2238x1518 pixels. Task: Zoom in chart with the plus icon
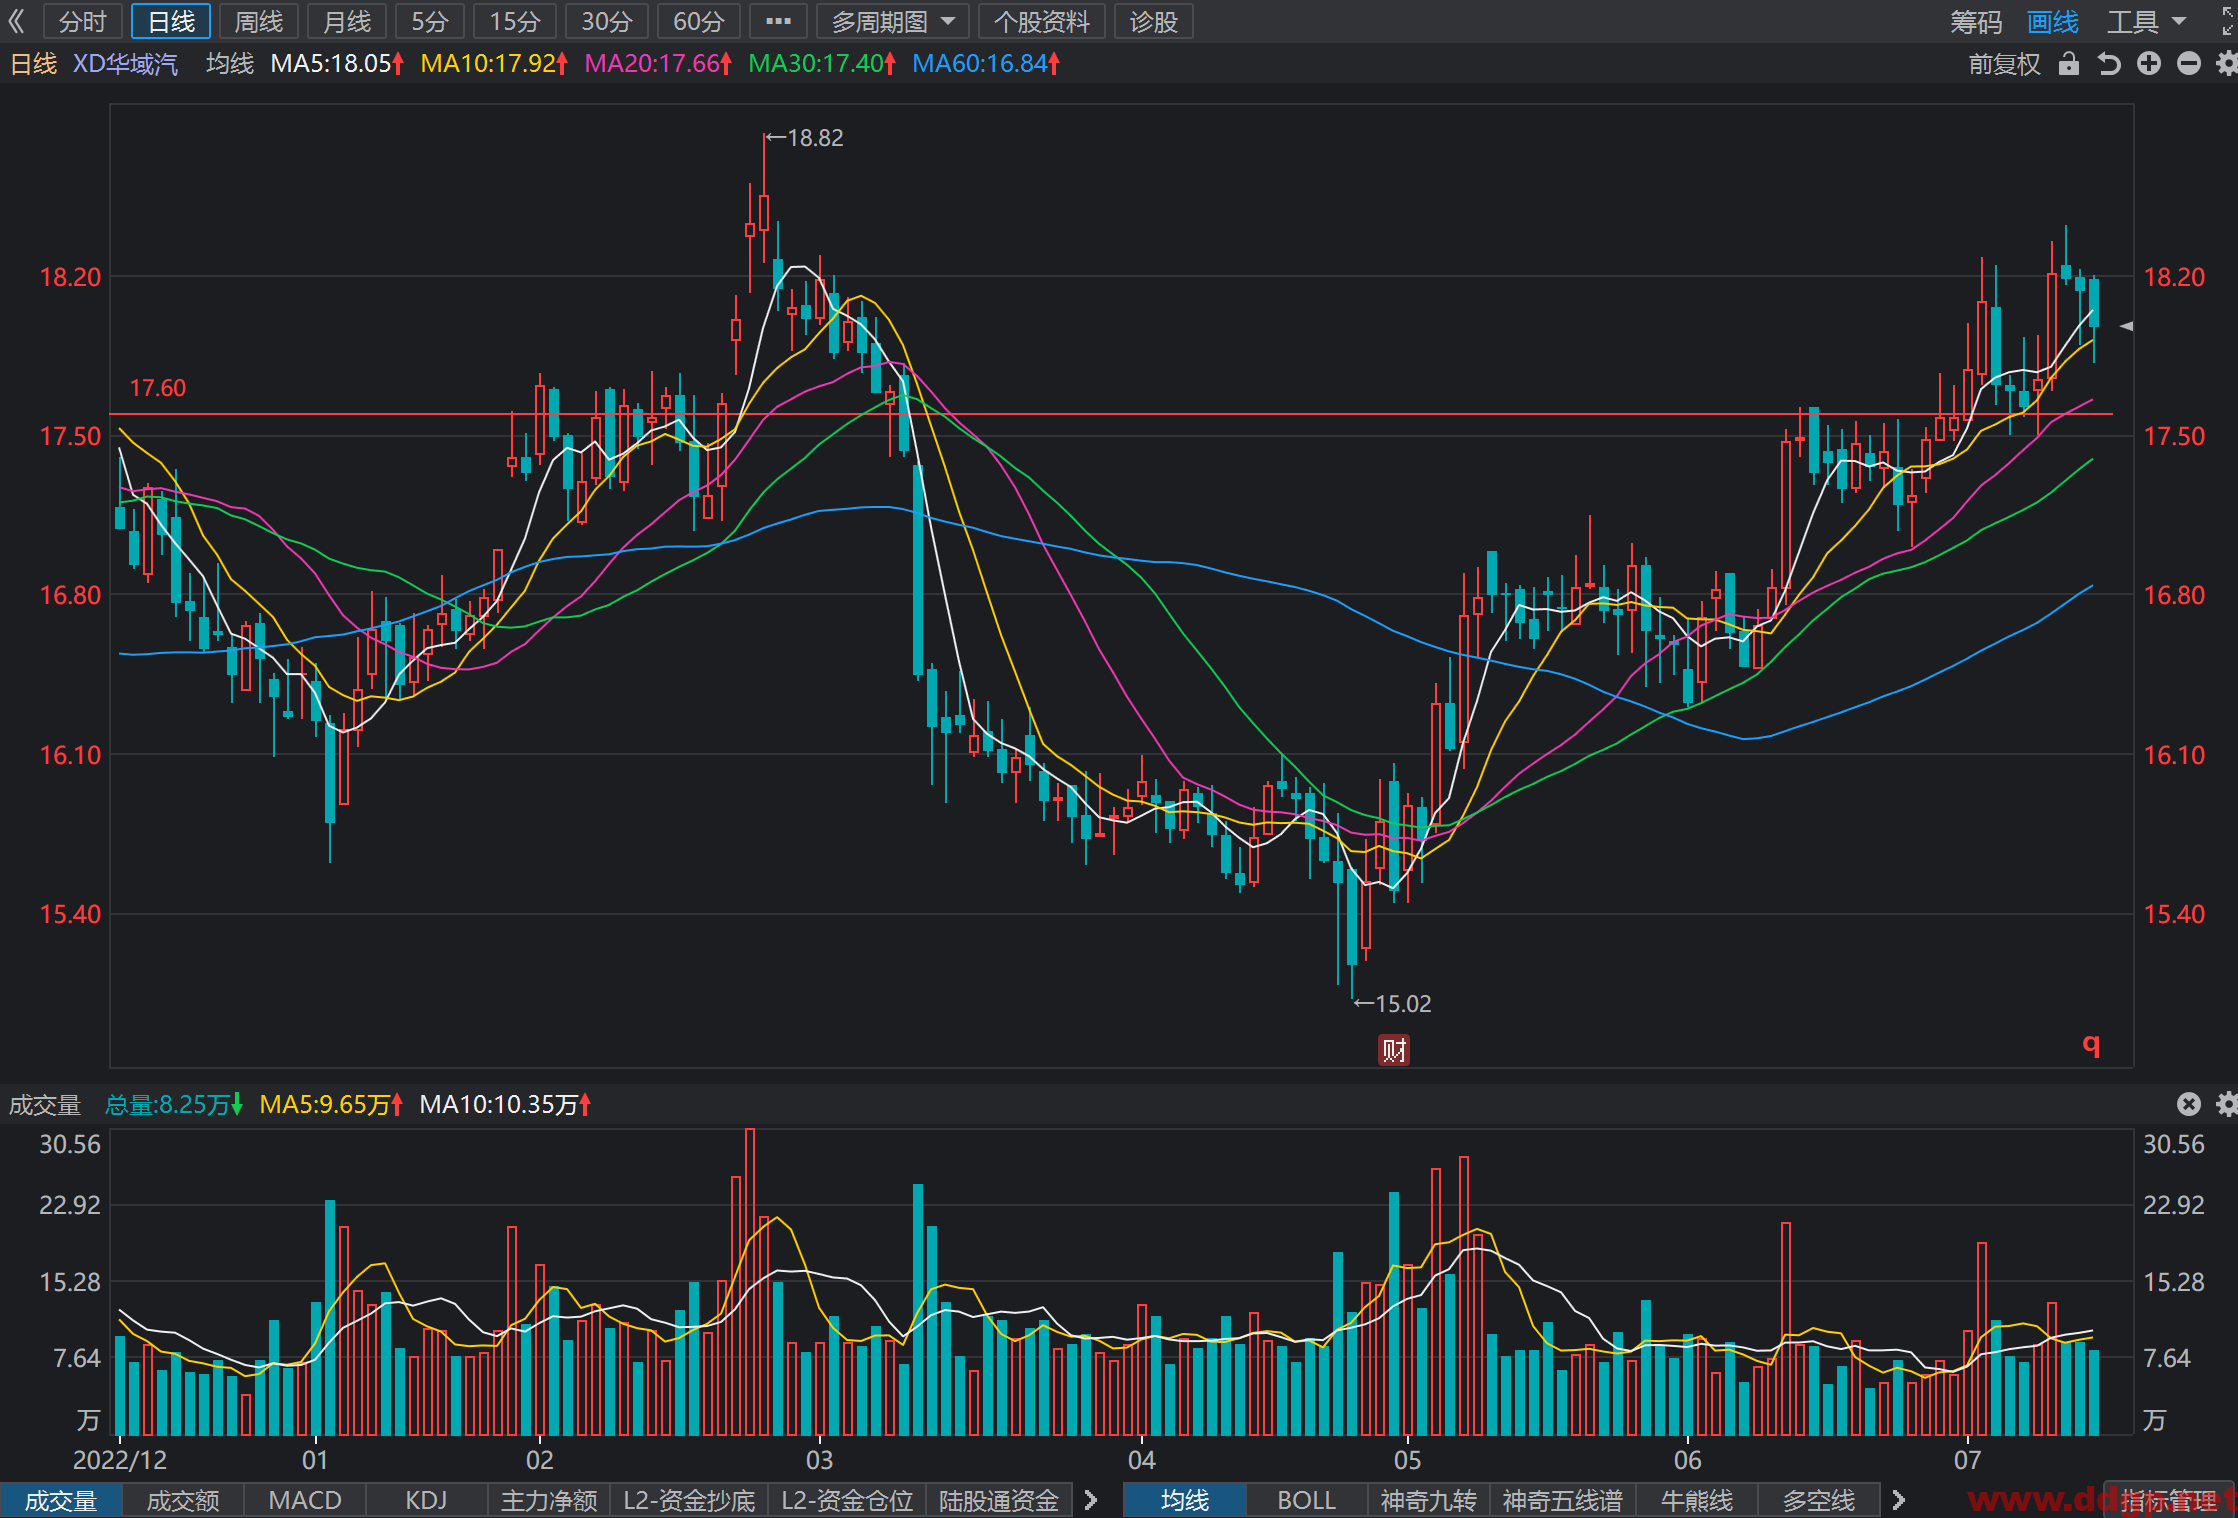(2149, 64)
